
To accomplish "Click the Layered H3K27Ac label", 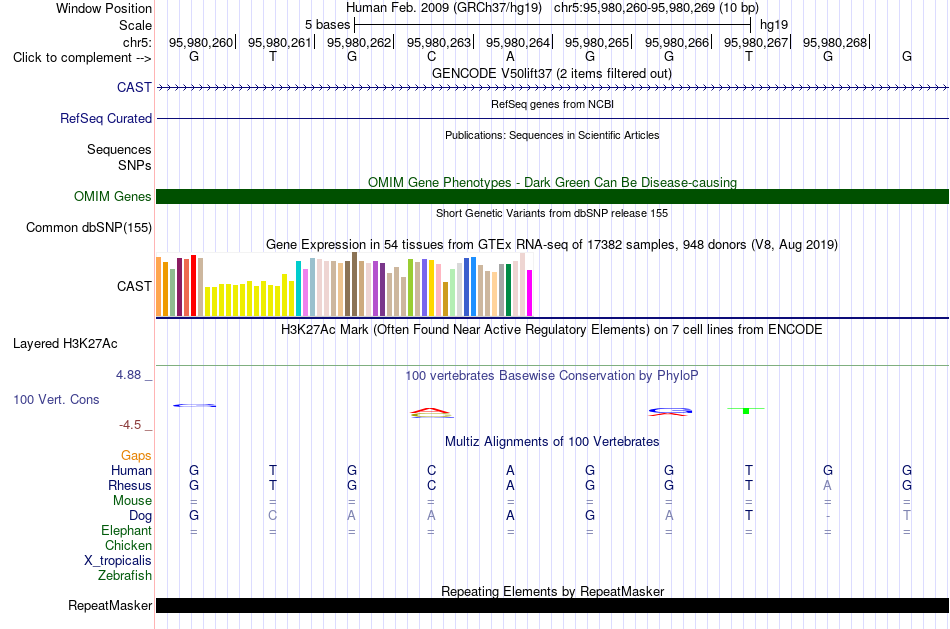I will pos(65,344).
